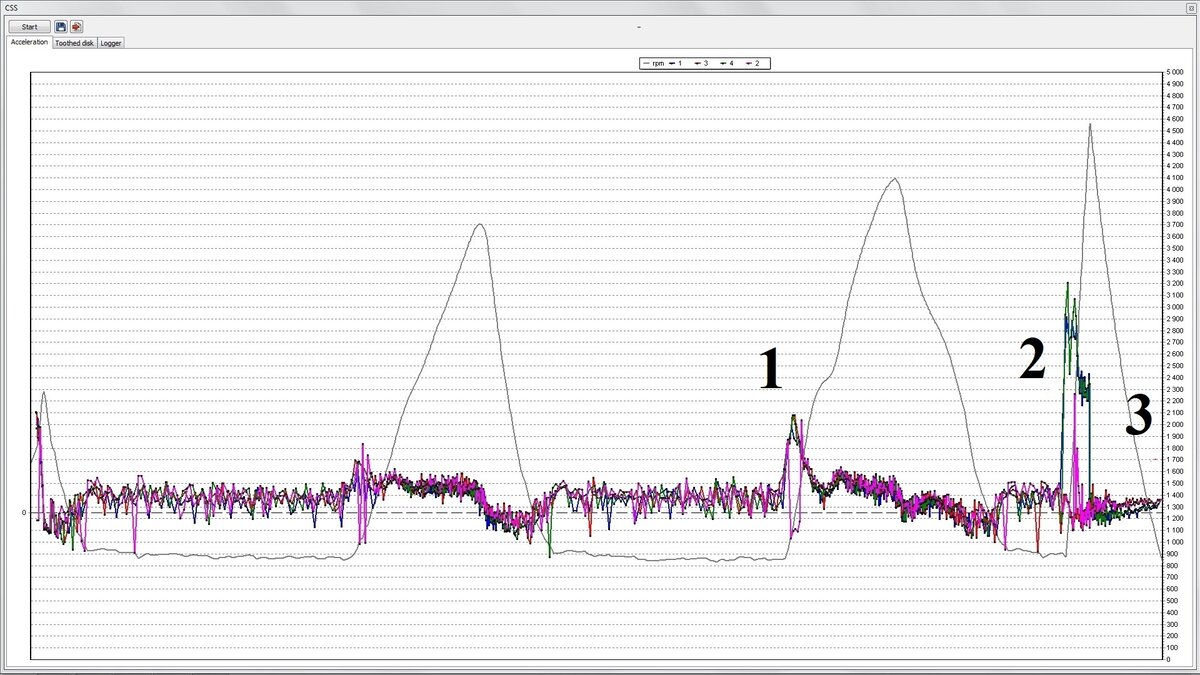This screenshot has width=1200, height=675.
Task: Click the 5 000 label on rpm axis
Action: [1174, 72]
